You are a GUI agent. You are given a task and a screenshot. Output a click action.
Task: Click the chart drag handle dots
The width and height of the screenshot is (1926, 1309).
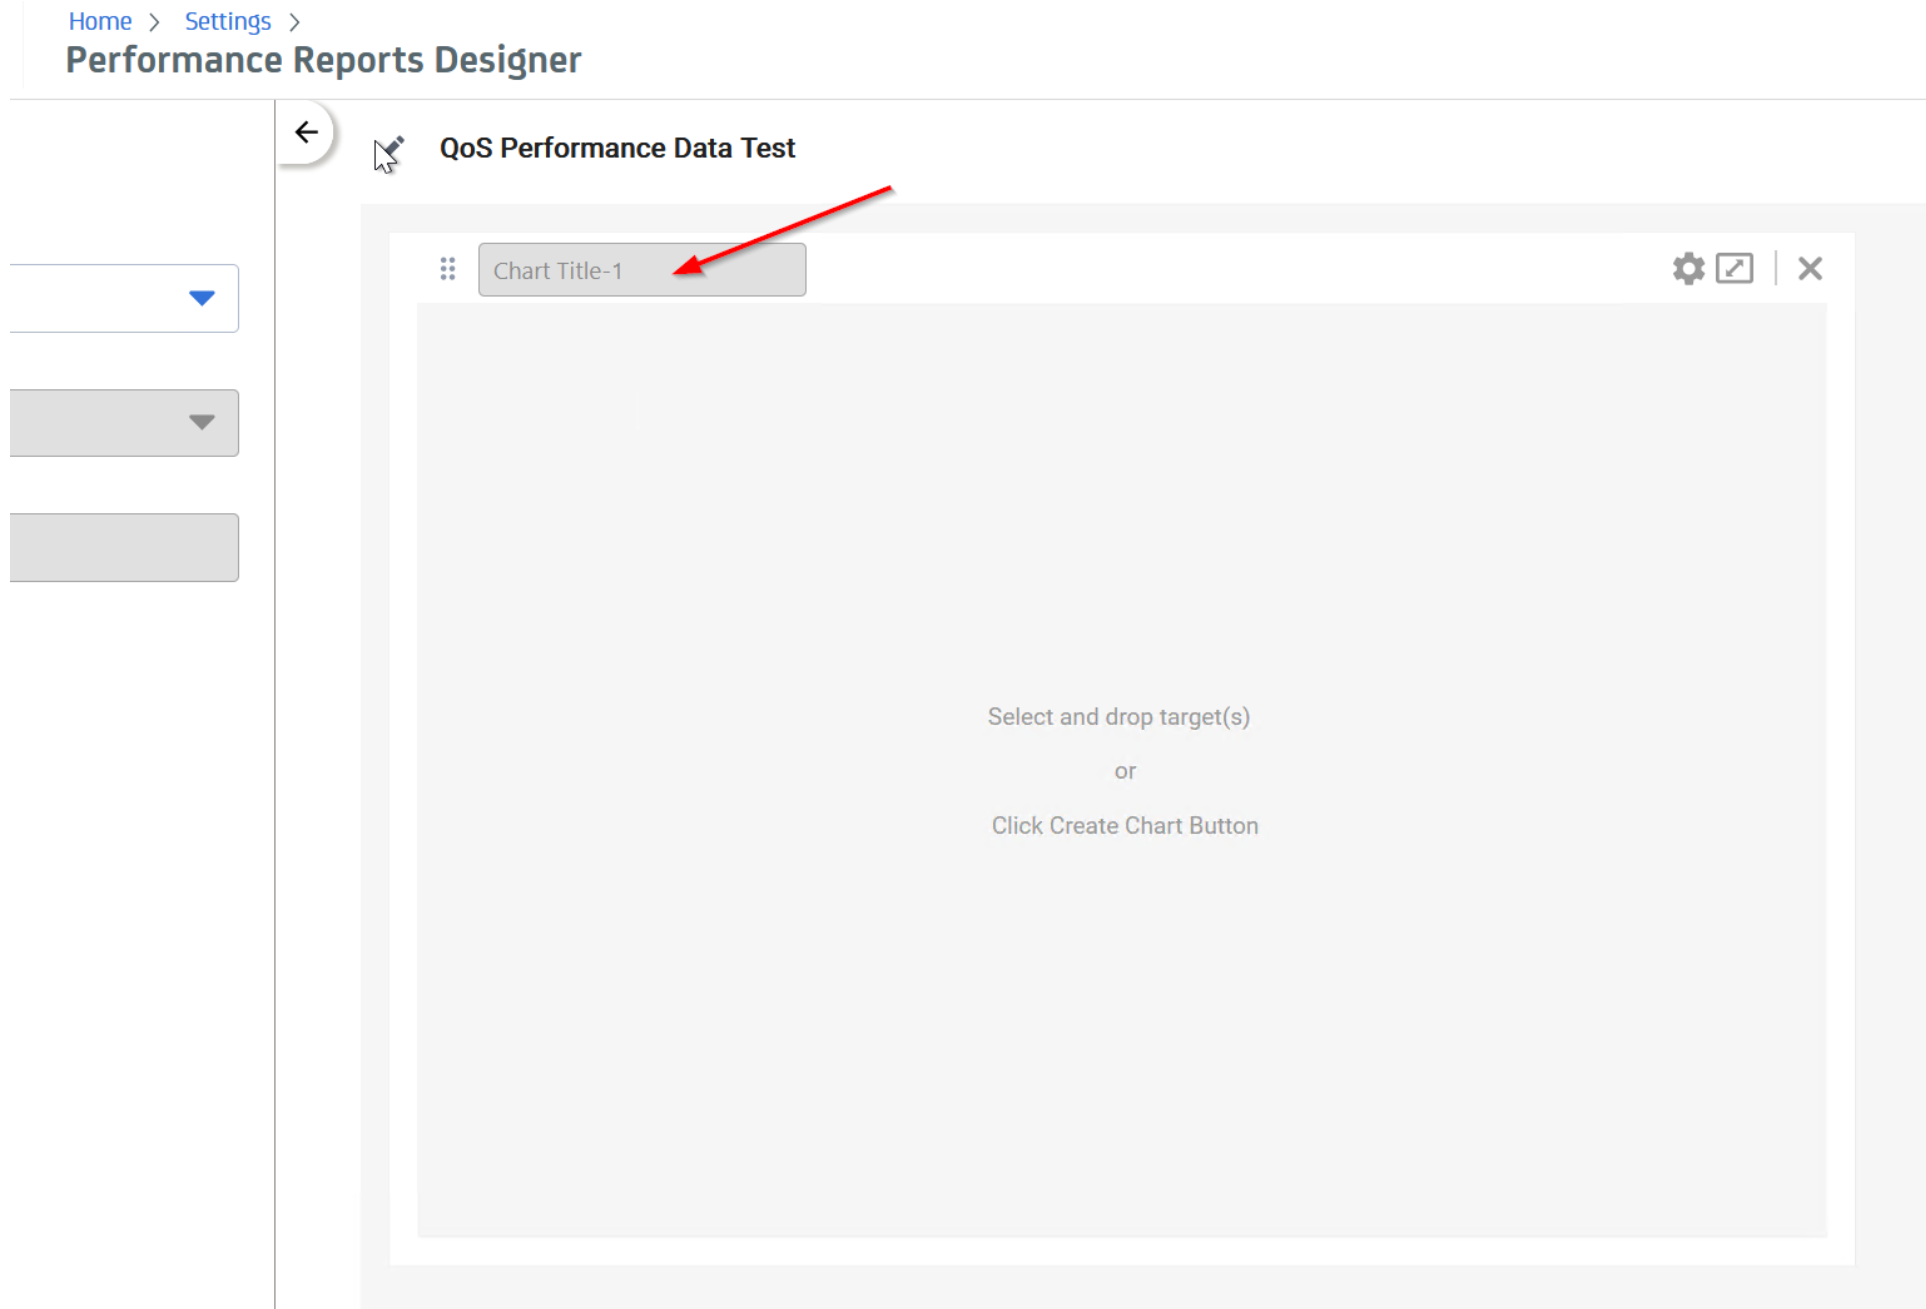pos(448,269)
